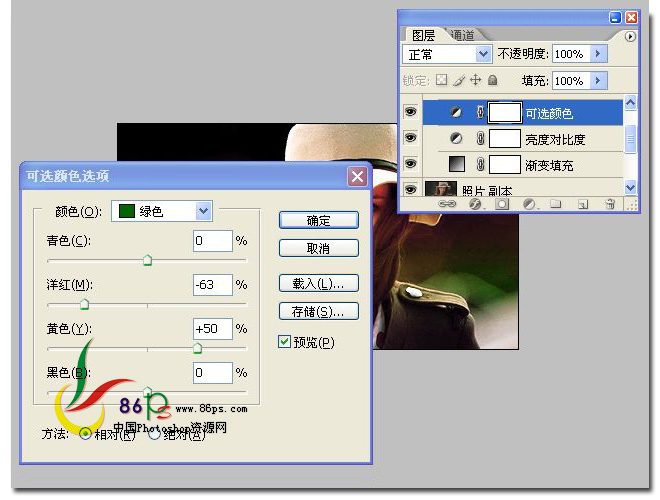Click the link layers icon at panel bottom
660x500 pixels.
click(447, 204)
